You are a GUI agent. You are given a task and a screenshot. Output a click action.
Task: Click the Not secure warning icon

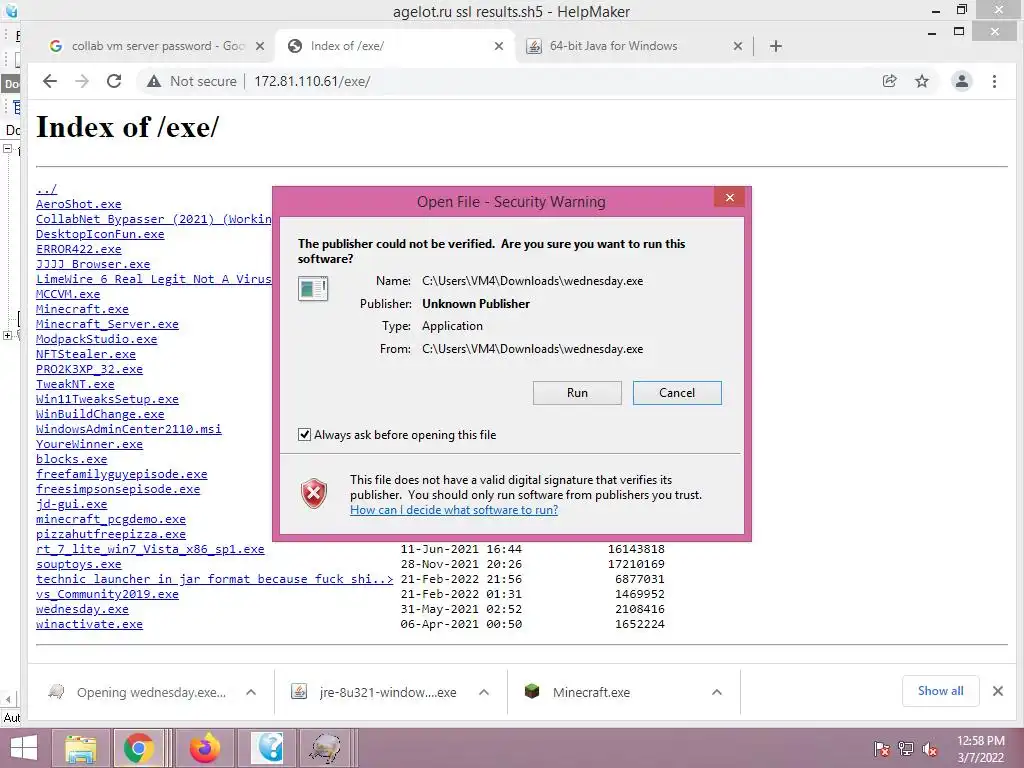[153, 81]
